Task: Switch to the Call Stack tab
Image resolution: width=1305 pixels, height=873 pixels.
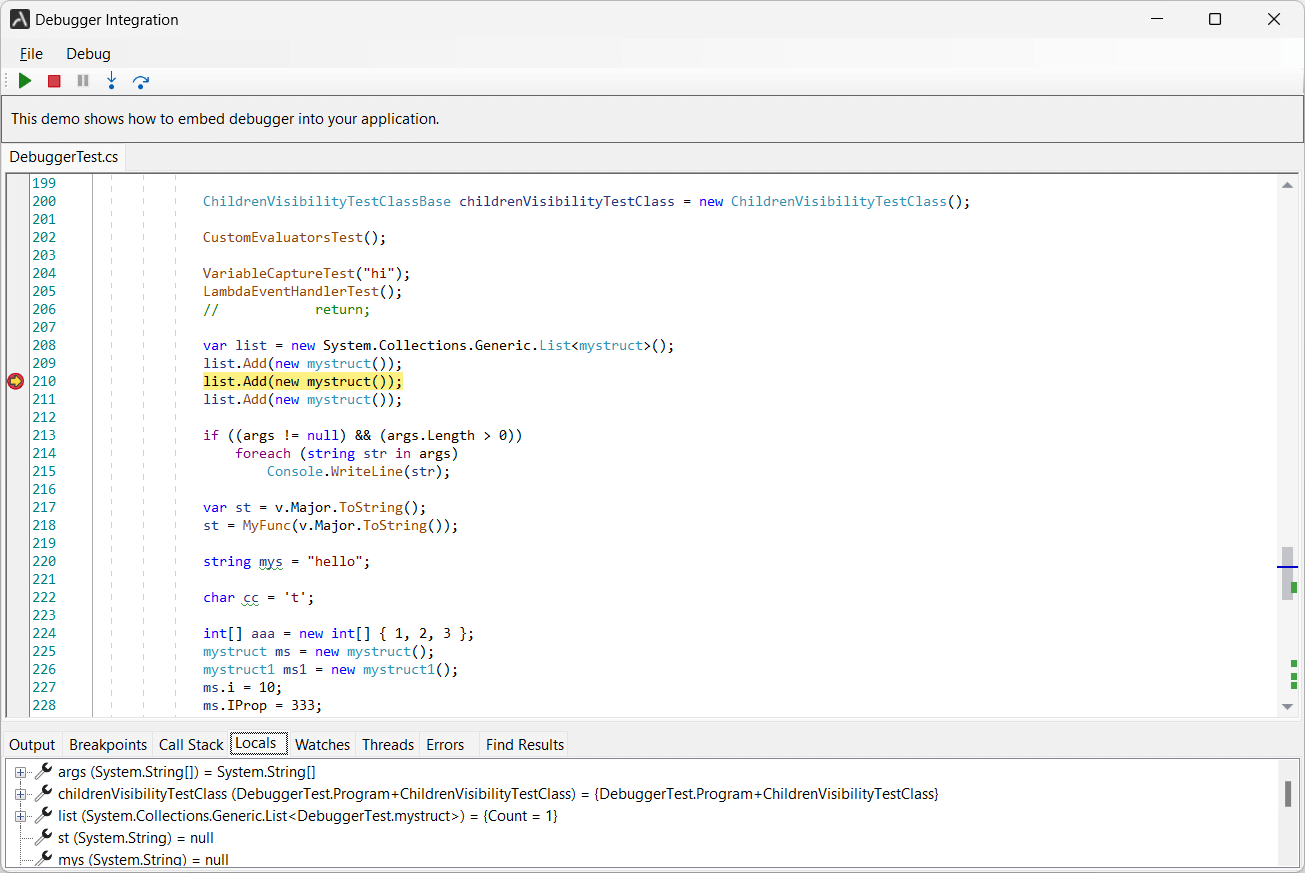Action: tap(191, 744)
